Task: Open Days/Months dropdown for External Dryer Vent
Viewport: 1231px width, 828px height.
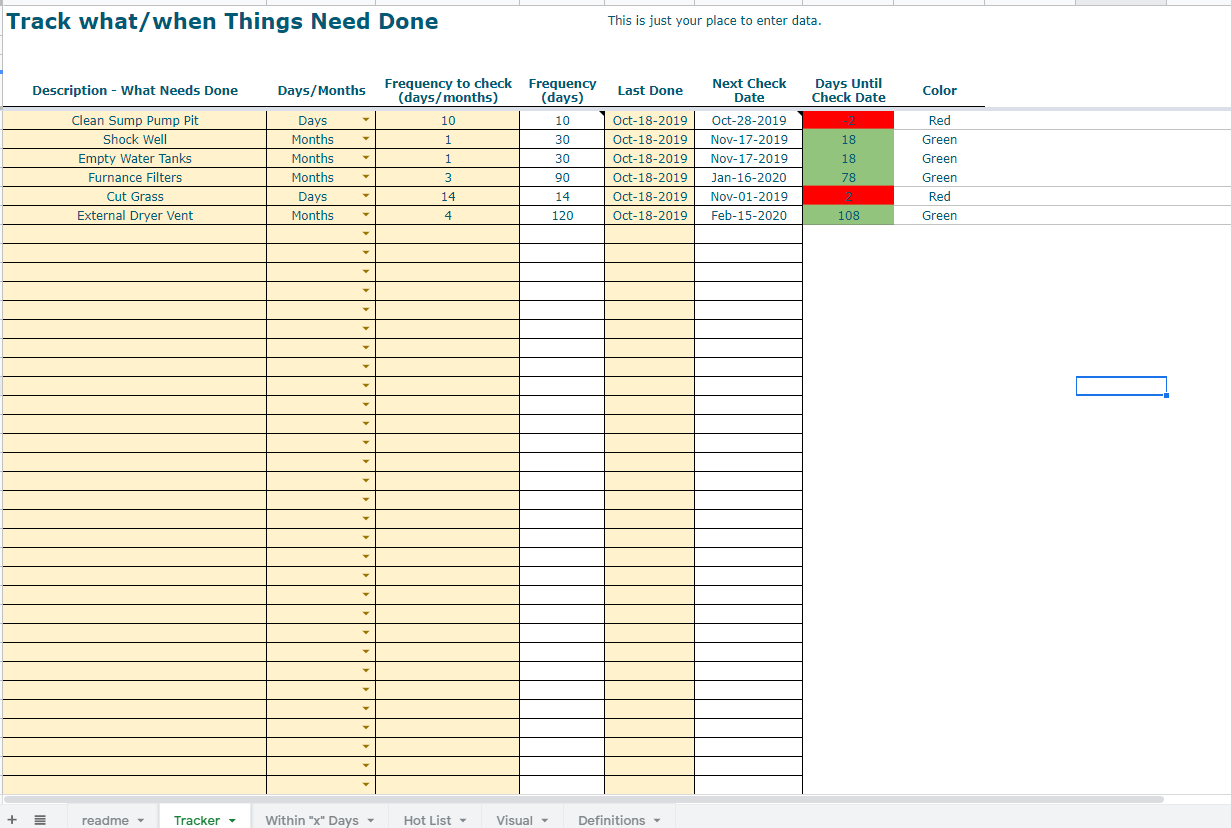Action: pos(366,215)
